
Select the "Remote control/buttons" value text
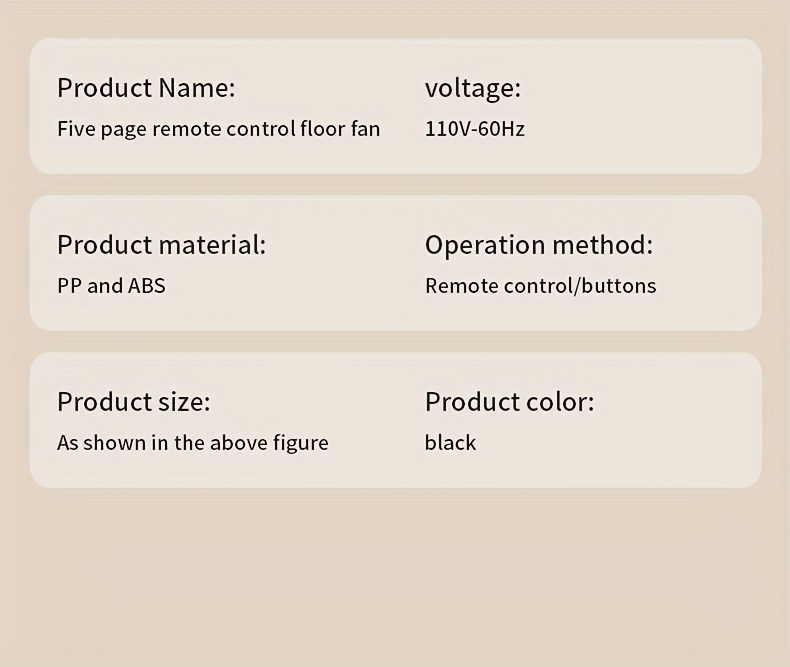pos(540,286)
